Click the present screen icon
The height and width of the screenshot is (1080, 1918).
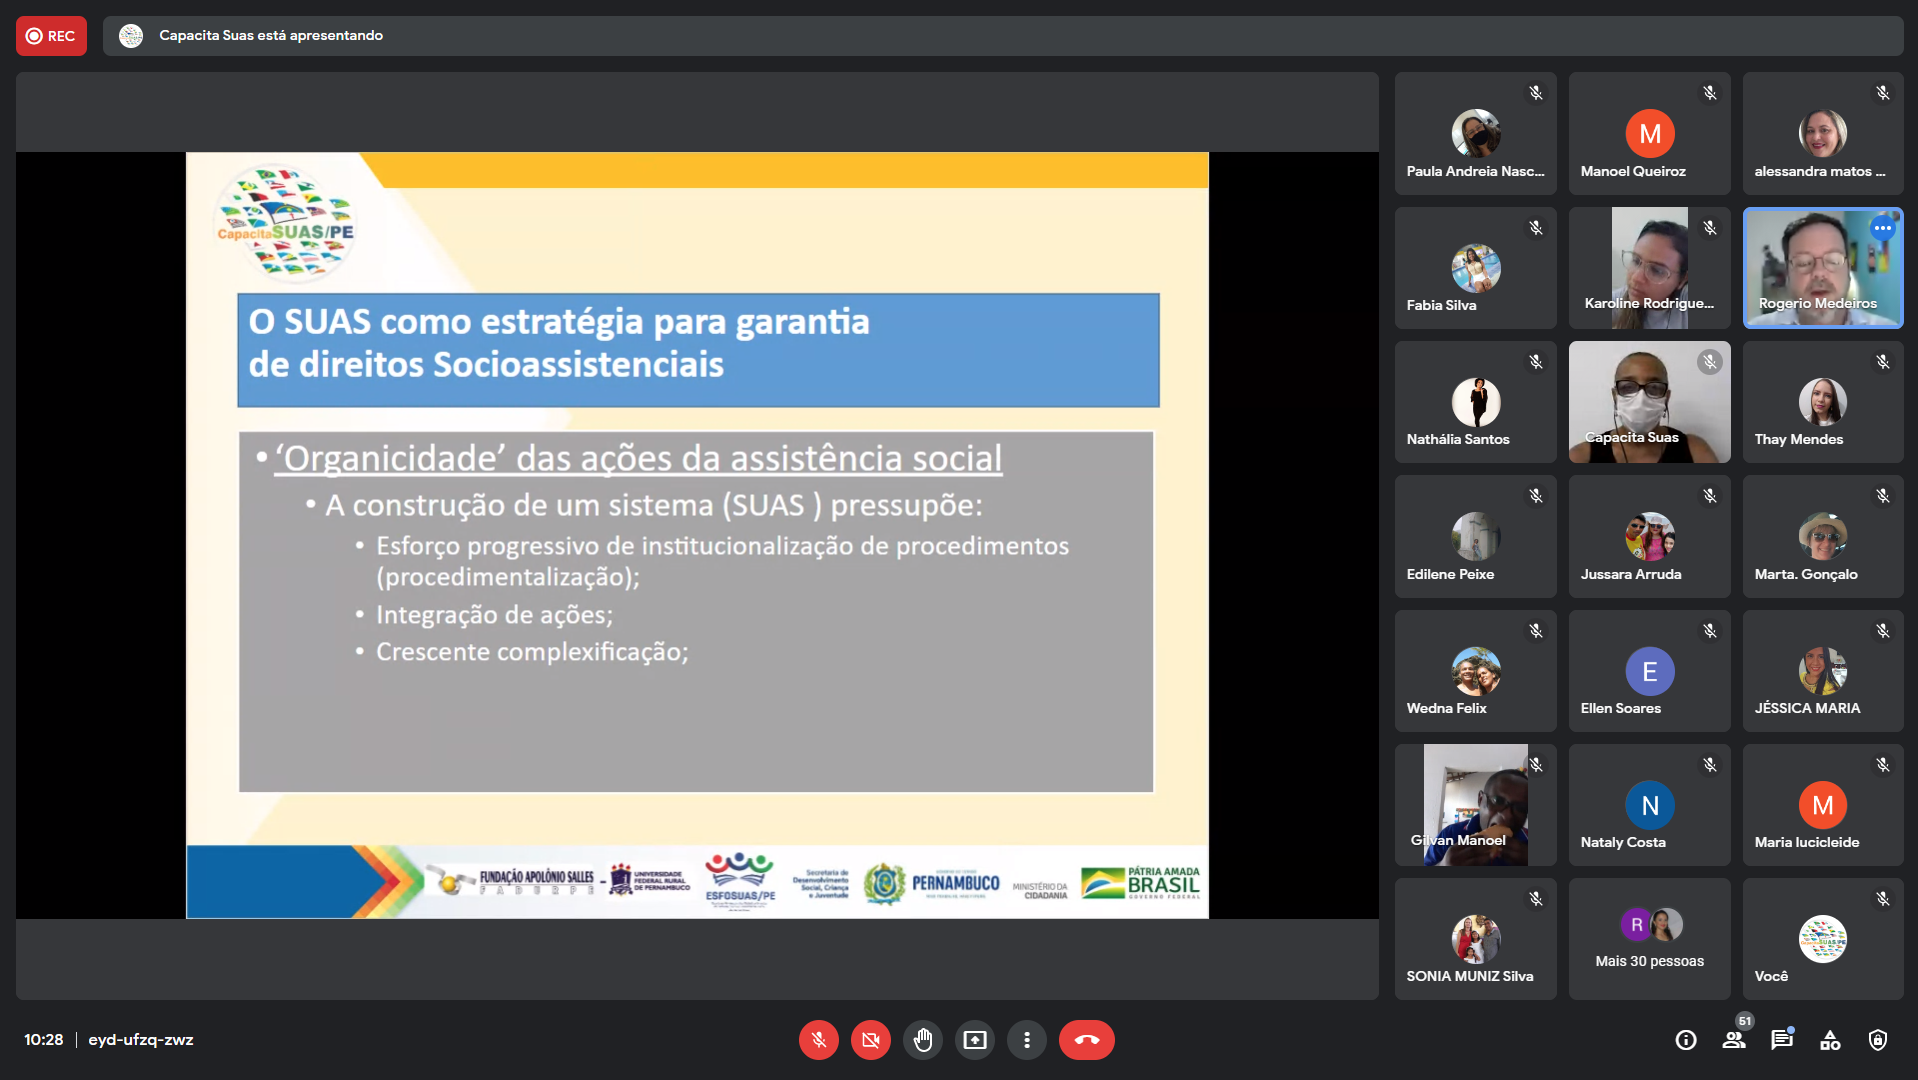pyautogui.click(x=974, y=1040)
